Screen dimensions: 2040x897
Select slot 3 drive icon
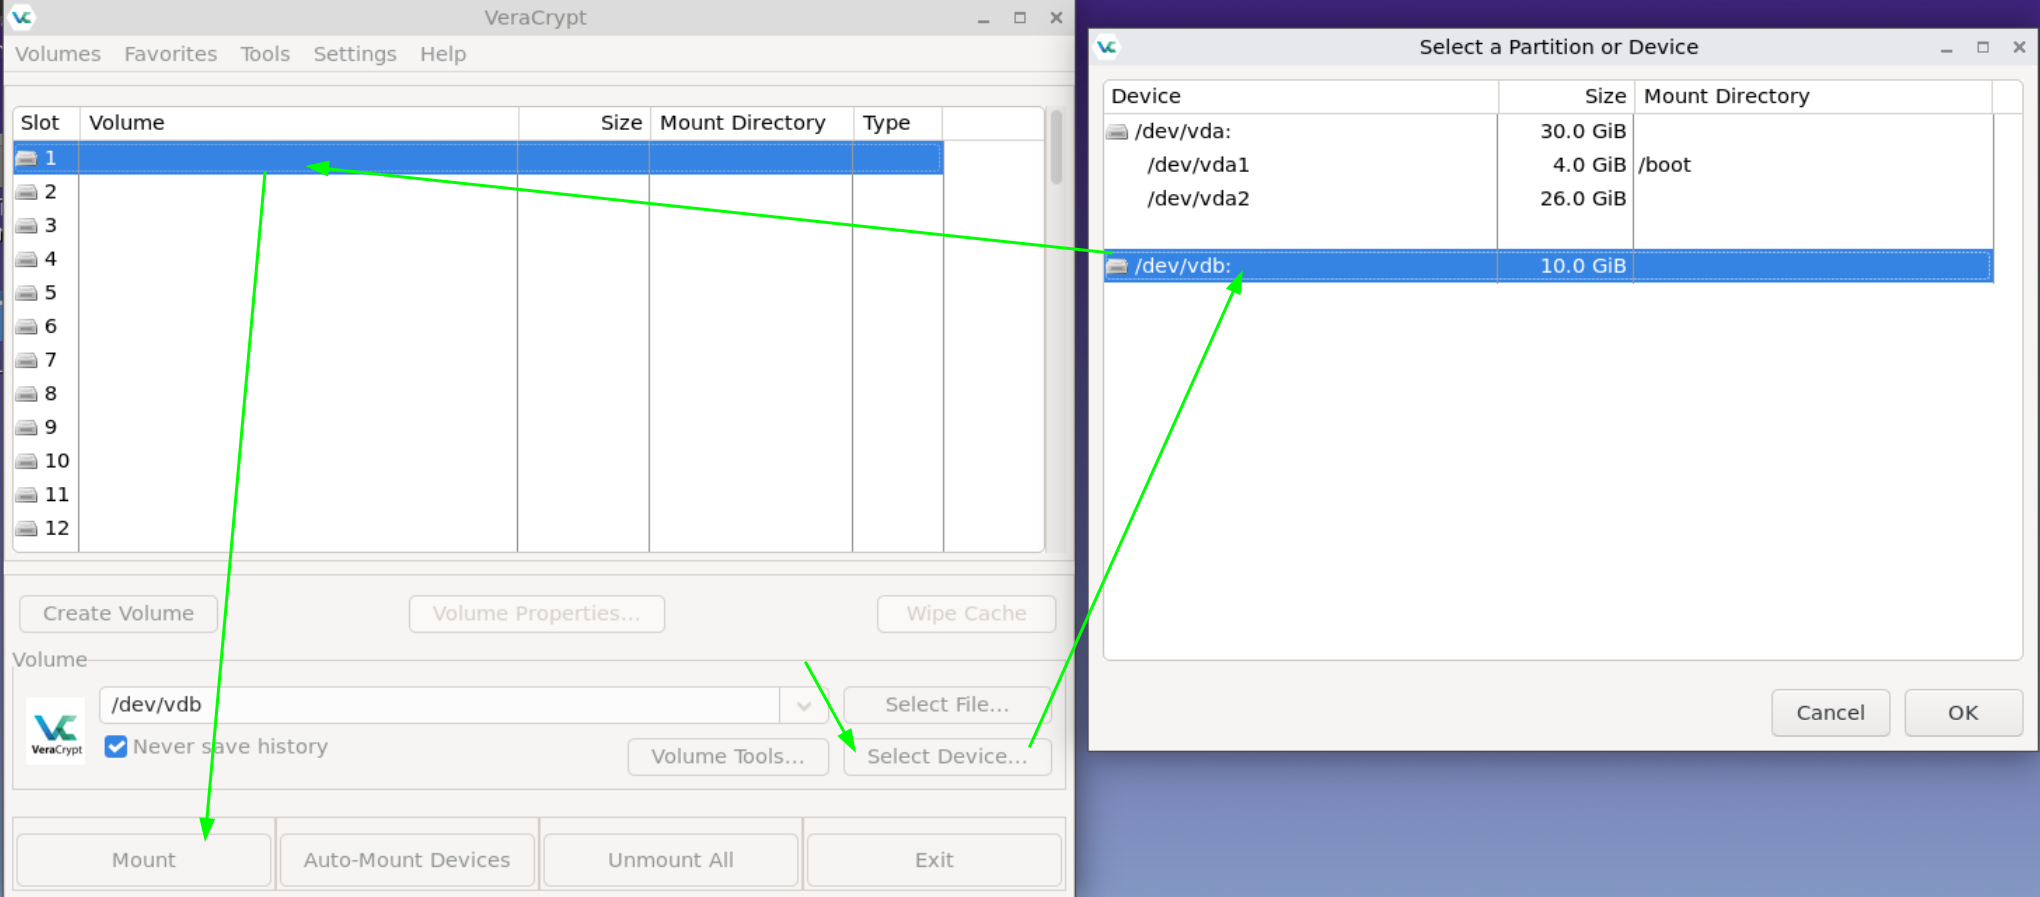(27, 226)
